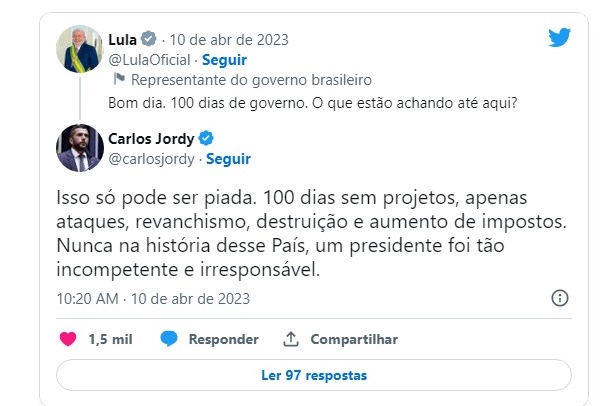Click the share arrow icon

291,339
